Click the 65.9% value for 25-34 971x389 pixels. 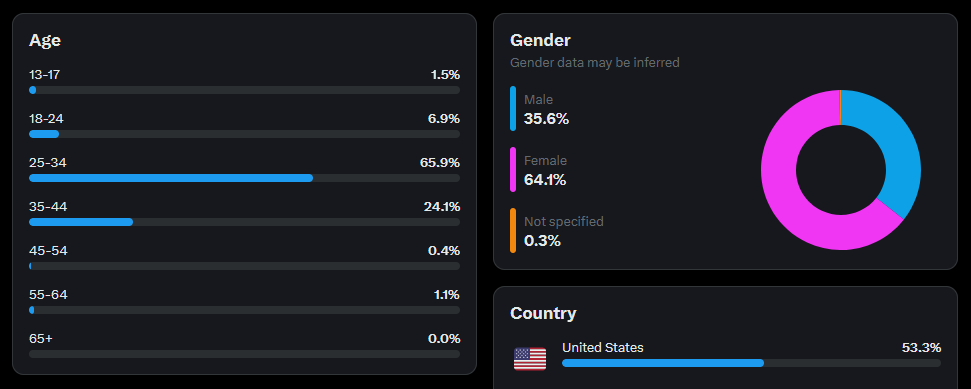440,163
